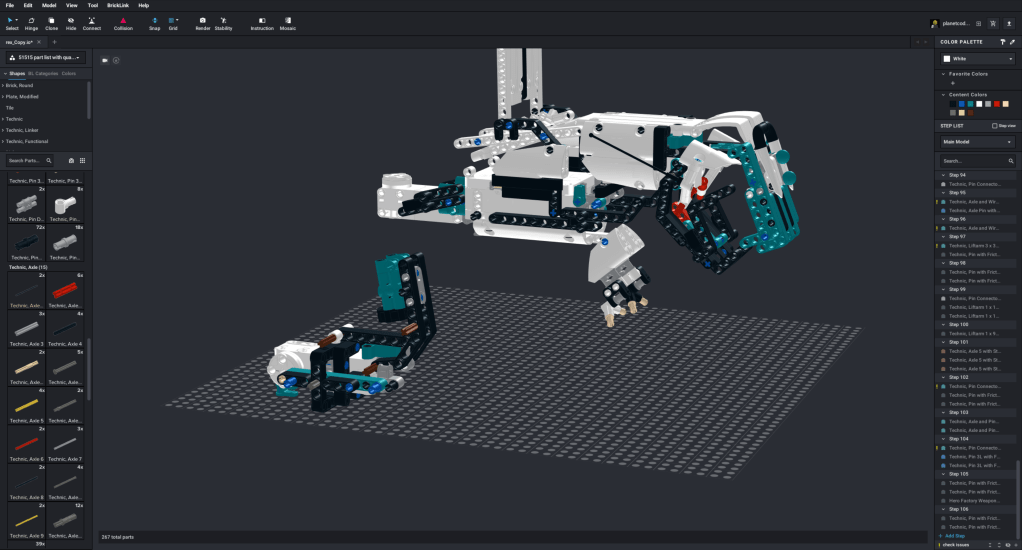Switch to the Colors tab
Viewport: 1022px width, 550px height.
tap(69, 73)
